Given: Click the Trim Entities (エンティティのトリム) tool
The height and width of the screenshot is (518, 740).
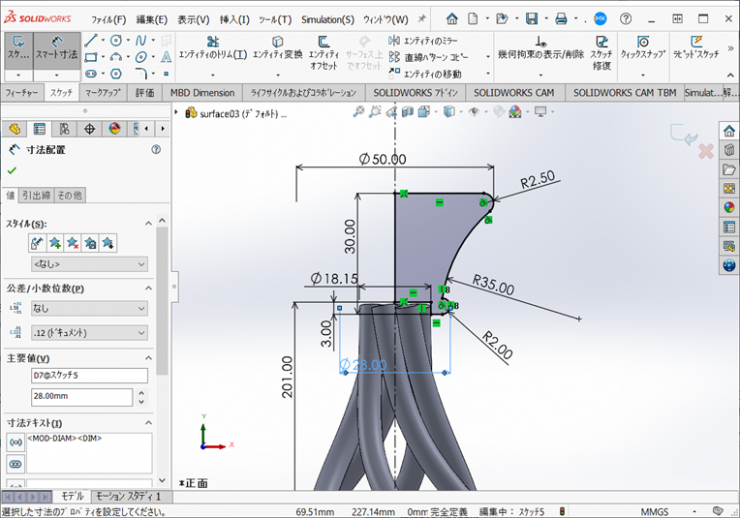Looking at the screenshot, I should (212, 47).
